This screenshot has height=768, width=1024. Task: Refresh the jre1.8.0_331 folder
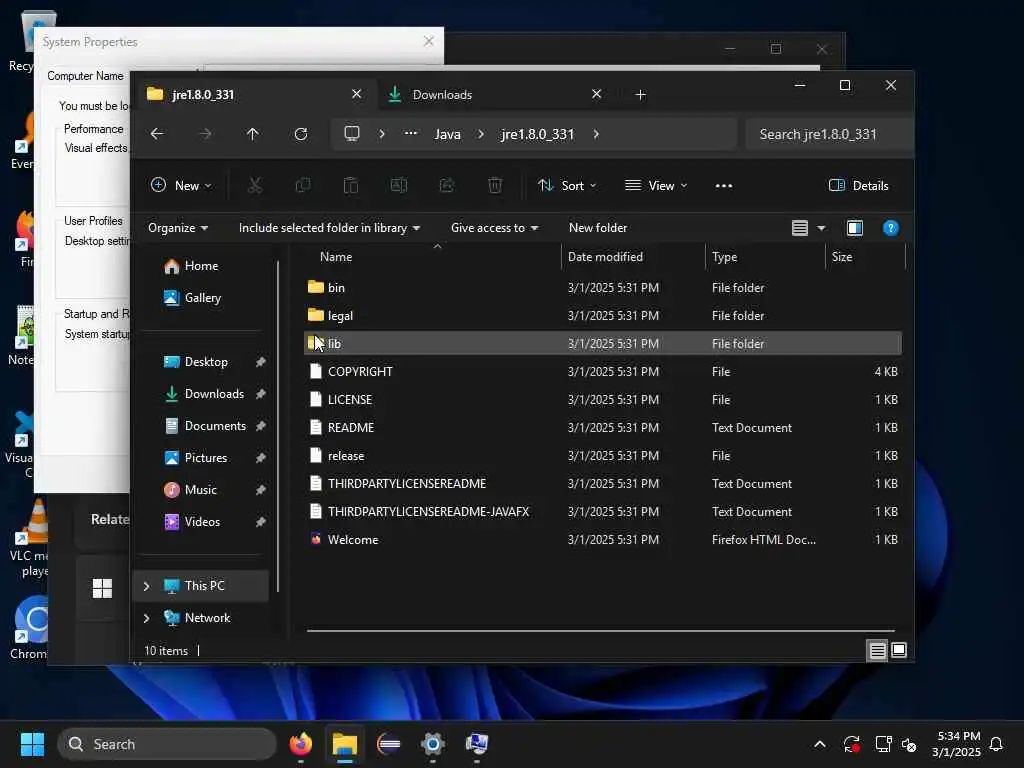300,134
